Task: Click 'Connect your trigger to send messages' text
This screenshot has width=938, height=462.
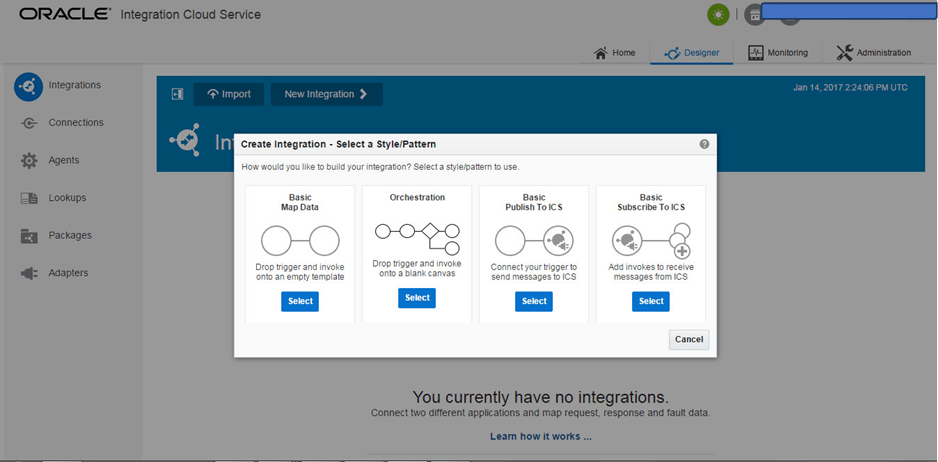Action: click(534, 272)
